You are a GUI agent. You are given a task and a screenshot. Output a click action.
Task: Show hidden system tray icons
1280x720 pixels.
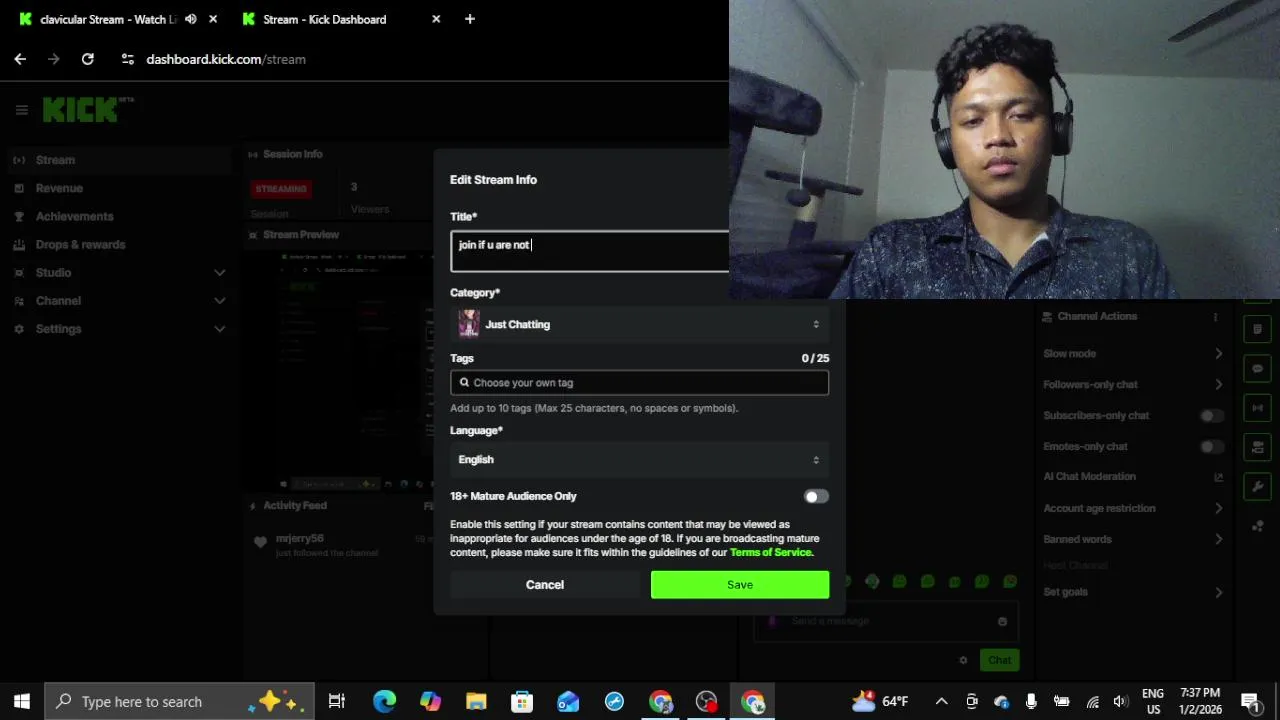click(x=941, y=701)
